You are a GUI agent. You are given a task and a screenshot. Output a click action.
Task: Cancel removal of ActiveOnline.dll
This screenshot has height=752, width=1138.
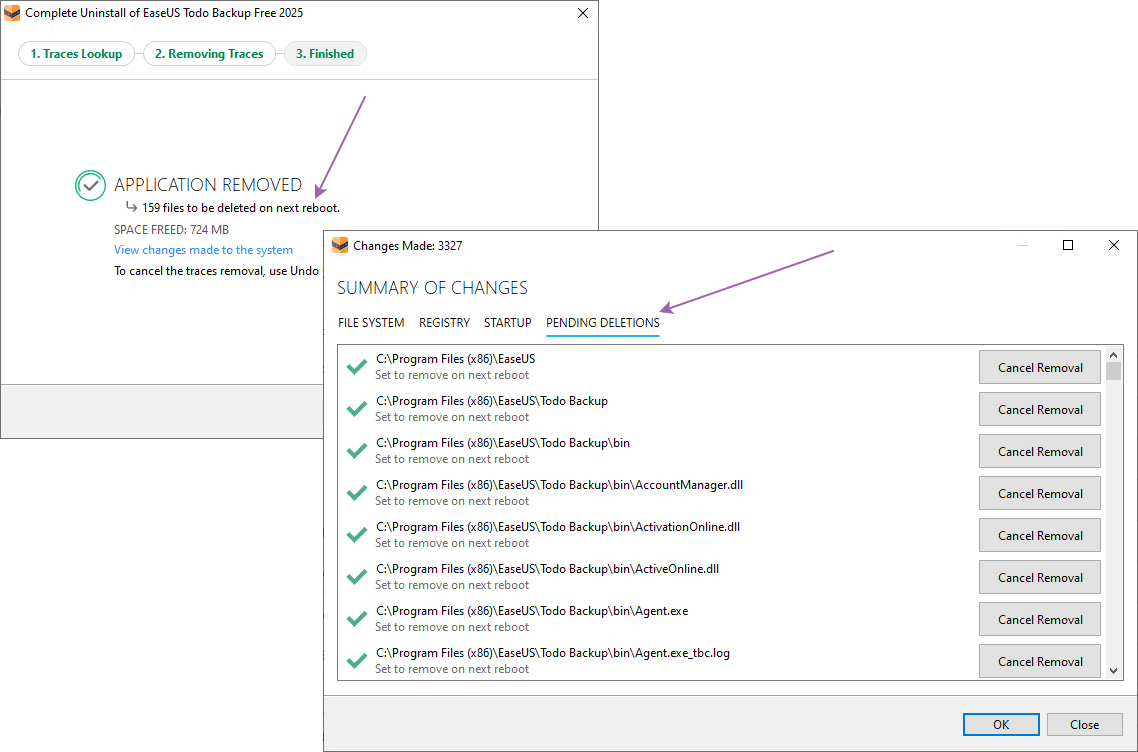point(1039,577)
